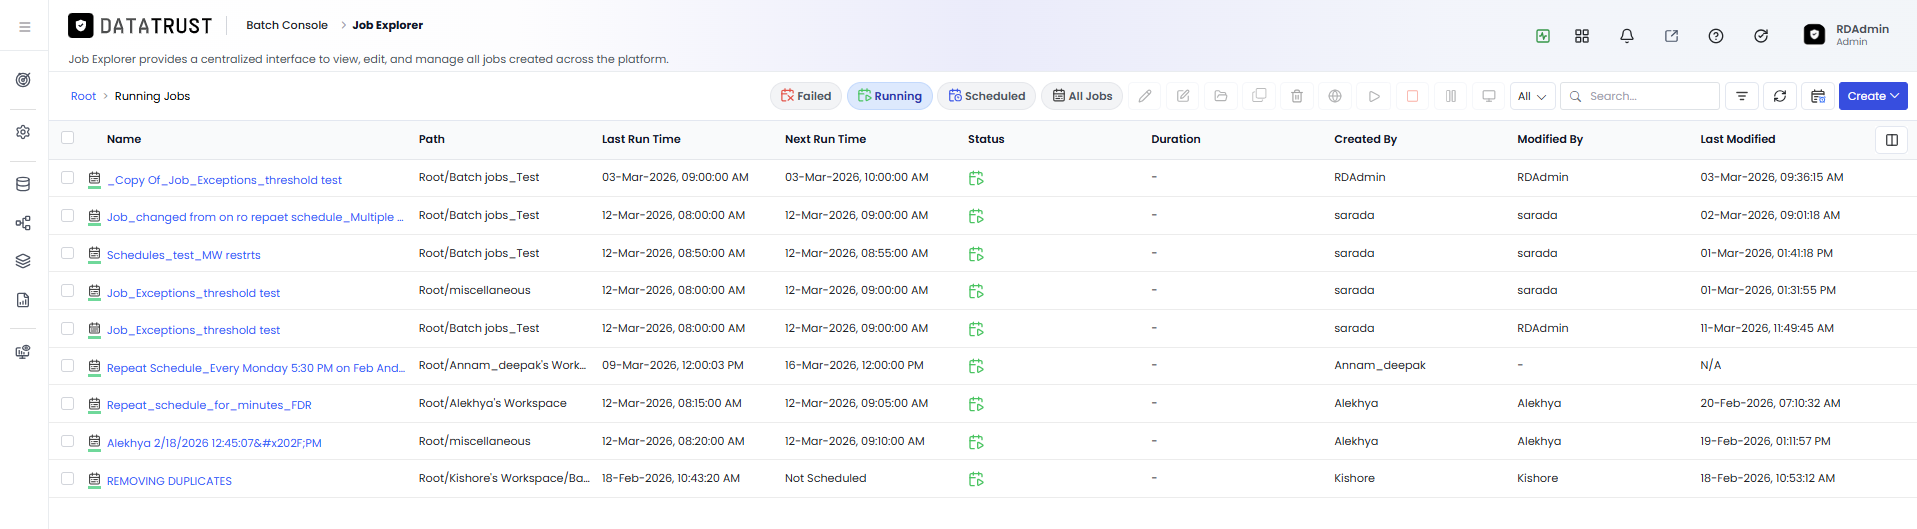Image resolution: width=1917 pixels, height=529 pixels.
Task: Click the DataTrust shield logo
Action: pyautogui.click(x=81, y=25)
